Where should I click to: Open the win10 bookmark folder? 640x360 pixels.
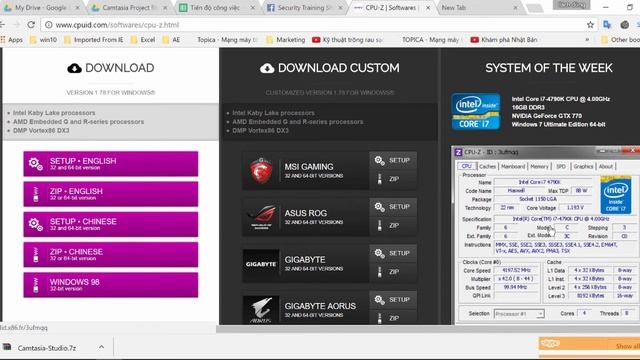(43, 40)
